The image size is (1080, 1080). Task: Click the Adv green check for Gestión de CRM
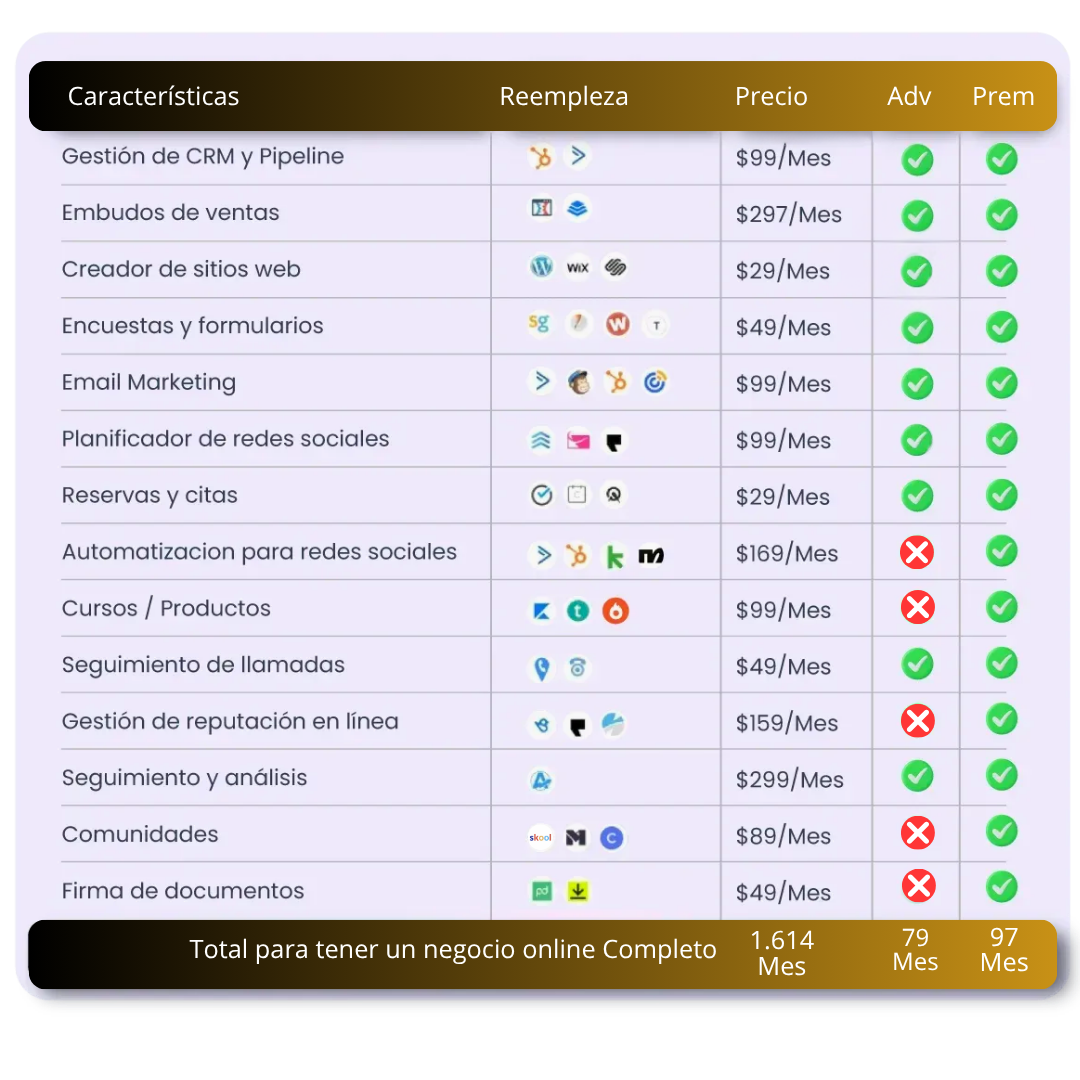[917, 160]
